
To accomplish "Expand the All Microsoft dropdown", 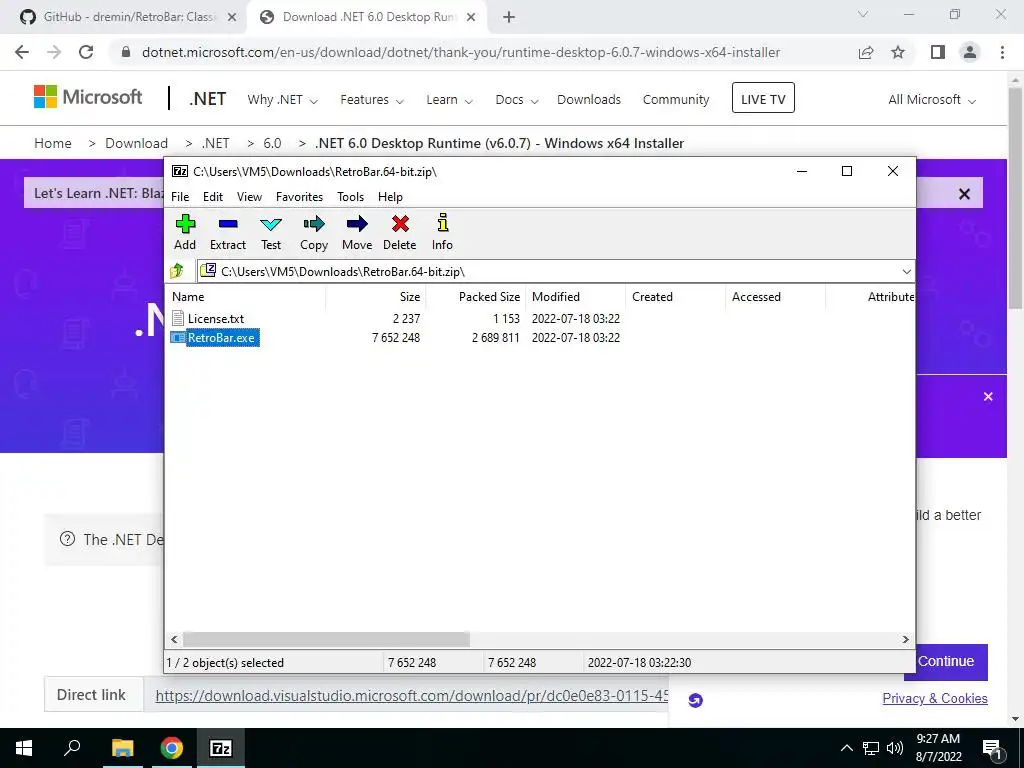I will (x=932, y=100).
